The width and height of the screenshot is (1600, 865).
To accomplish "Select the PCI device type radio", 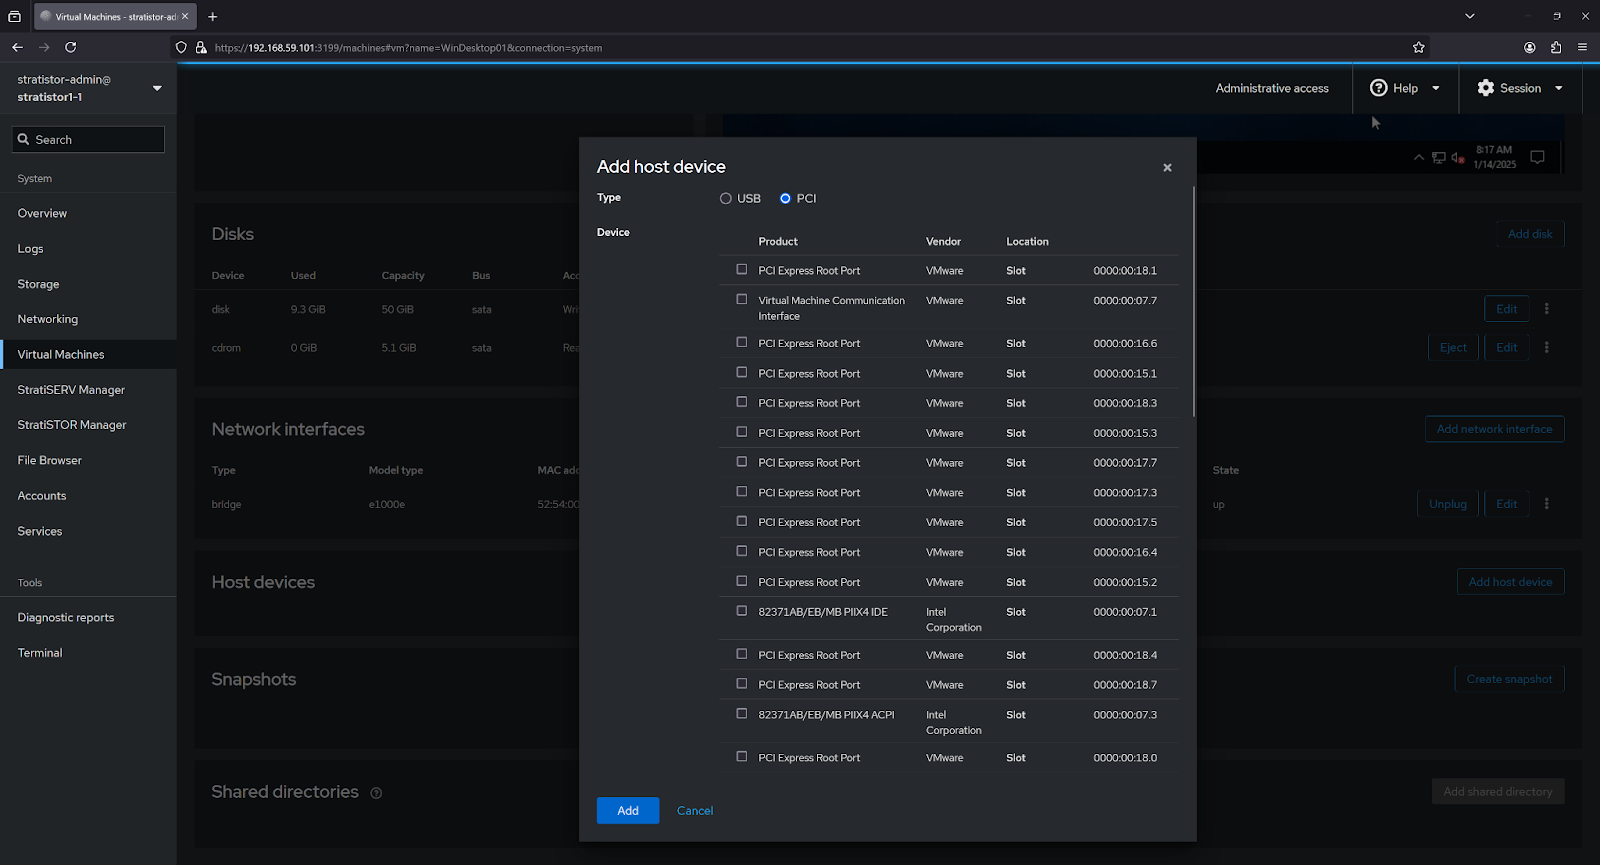I will 785,199.
